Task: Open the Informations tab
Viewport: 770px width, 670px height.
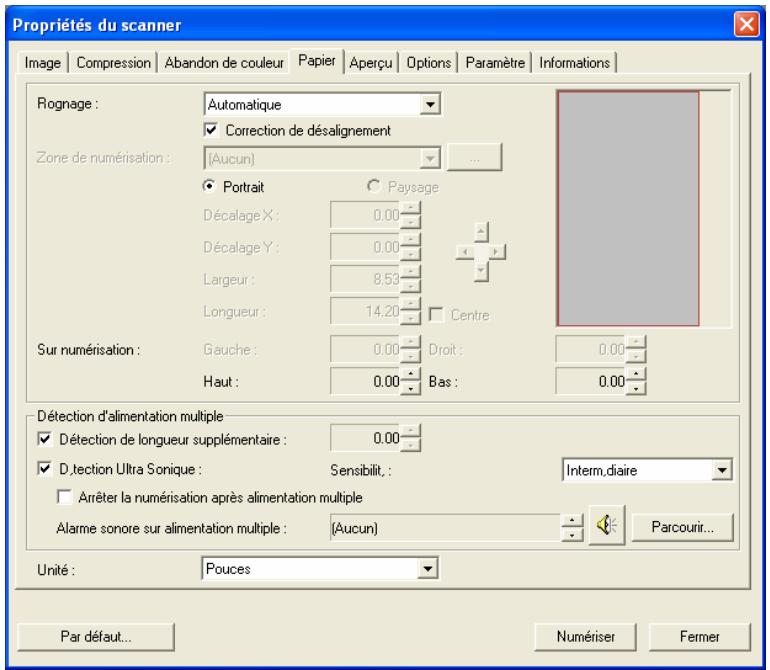Action: (x=575, y=63)
